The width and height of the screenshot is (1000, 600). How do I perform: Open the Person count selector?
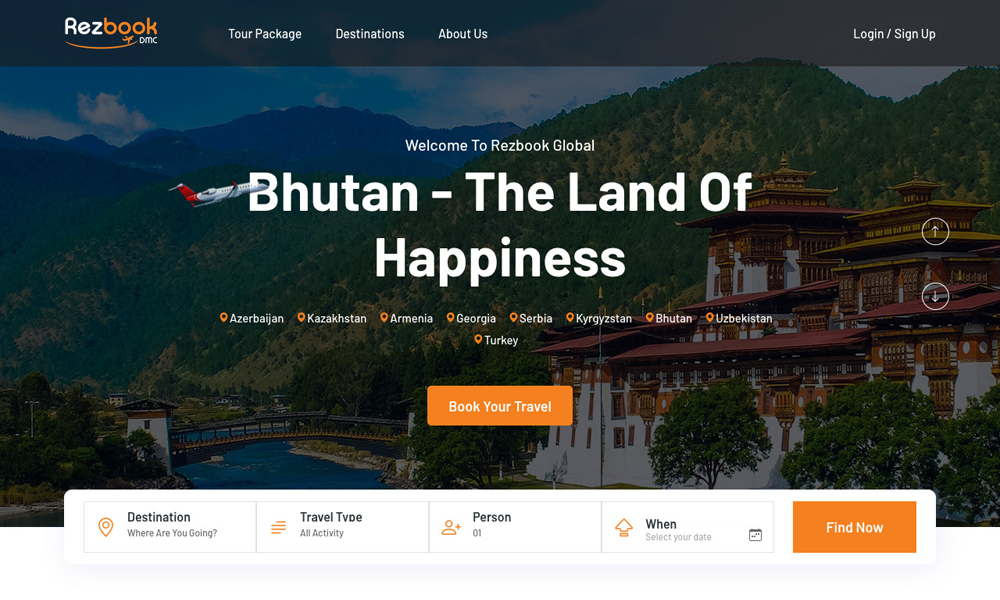(515, 527)
